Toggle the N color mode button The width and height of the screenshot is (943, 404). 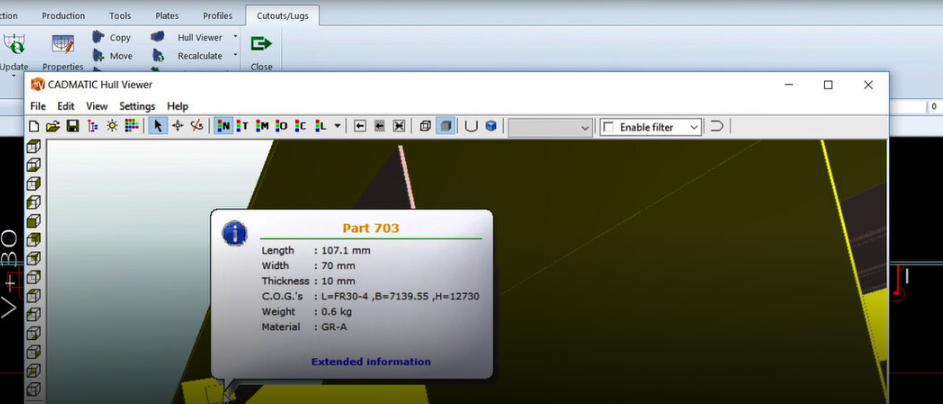click(224, 126)
